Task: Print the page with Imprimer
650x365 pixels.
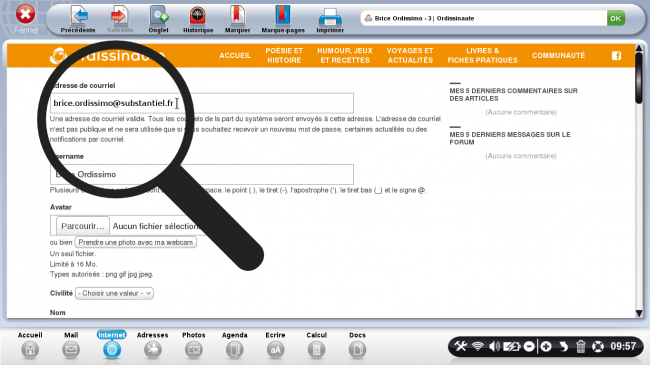Action: pyautogui.click(x=330, y=19)
